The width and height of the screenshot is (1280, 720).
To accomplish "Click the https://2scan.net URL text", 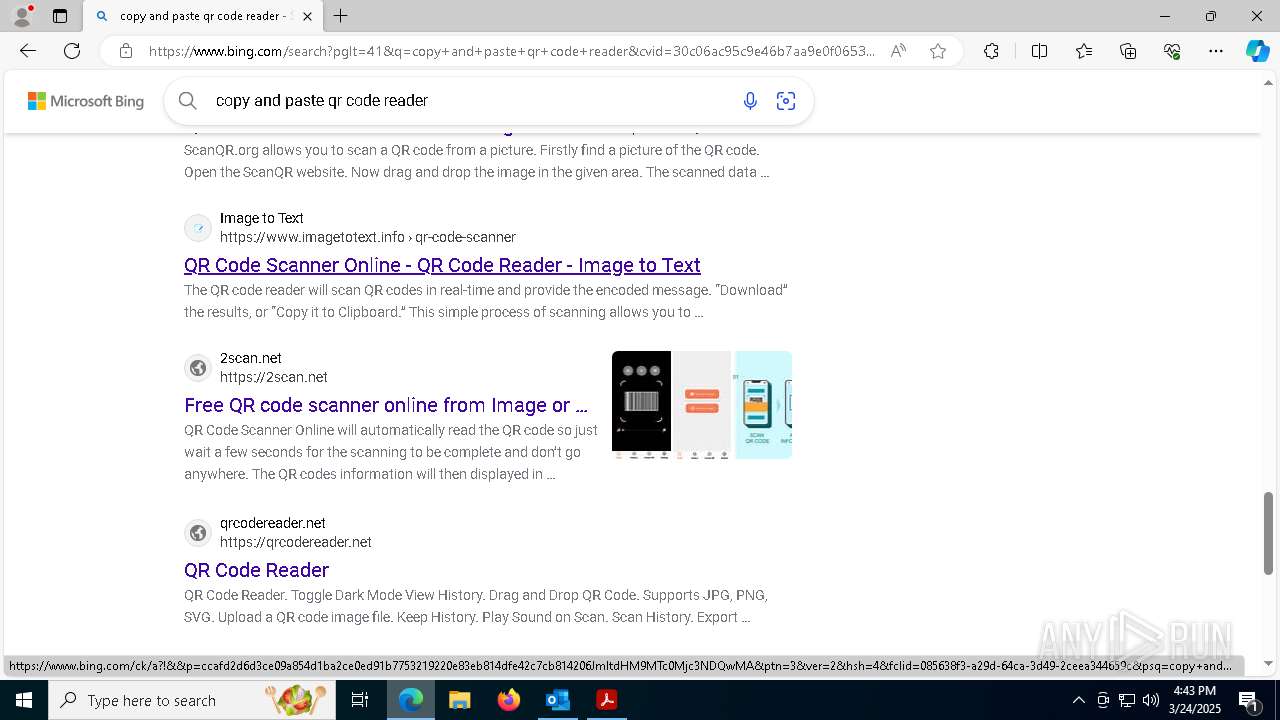I will (x=274, y=377).
